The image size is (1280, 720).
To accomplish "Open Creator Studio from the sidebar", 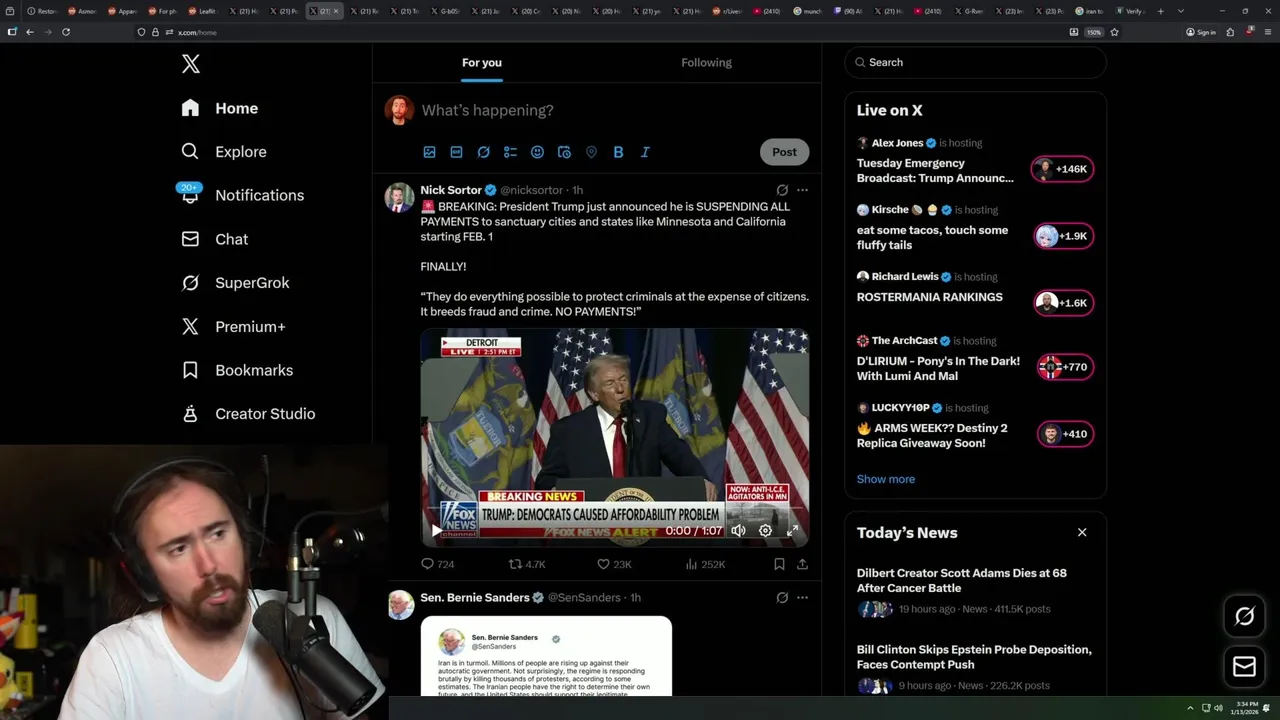I will pyautogui.click(x=248, y=414).
